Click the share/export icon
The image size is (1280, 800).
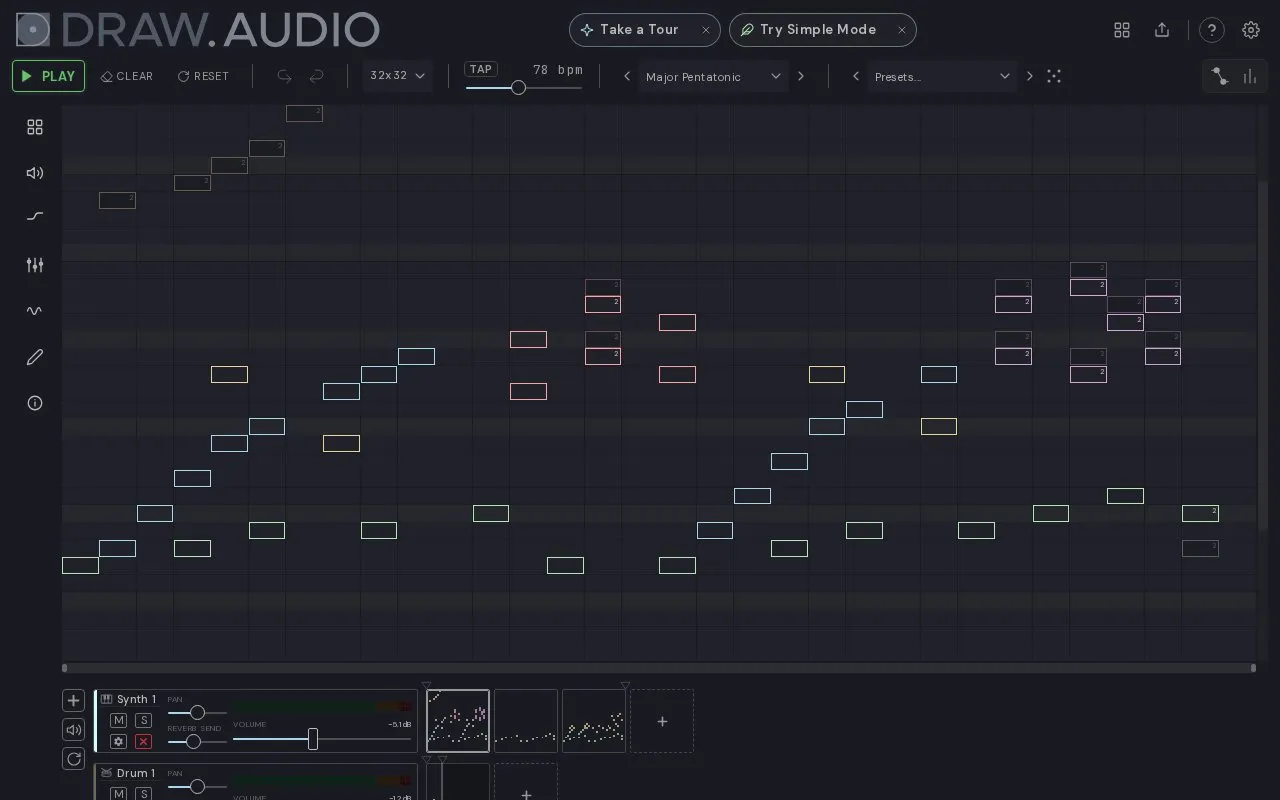click(1162, 30)
